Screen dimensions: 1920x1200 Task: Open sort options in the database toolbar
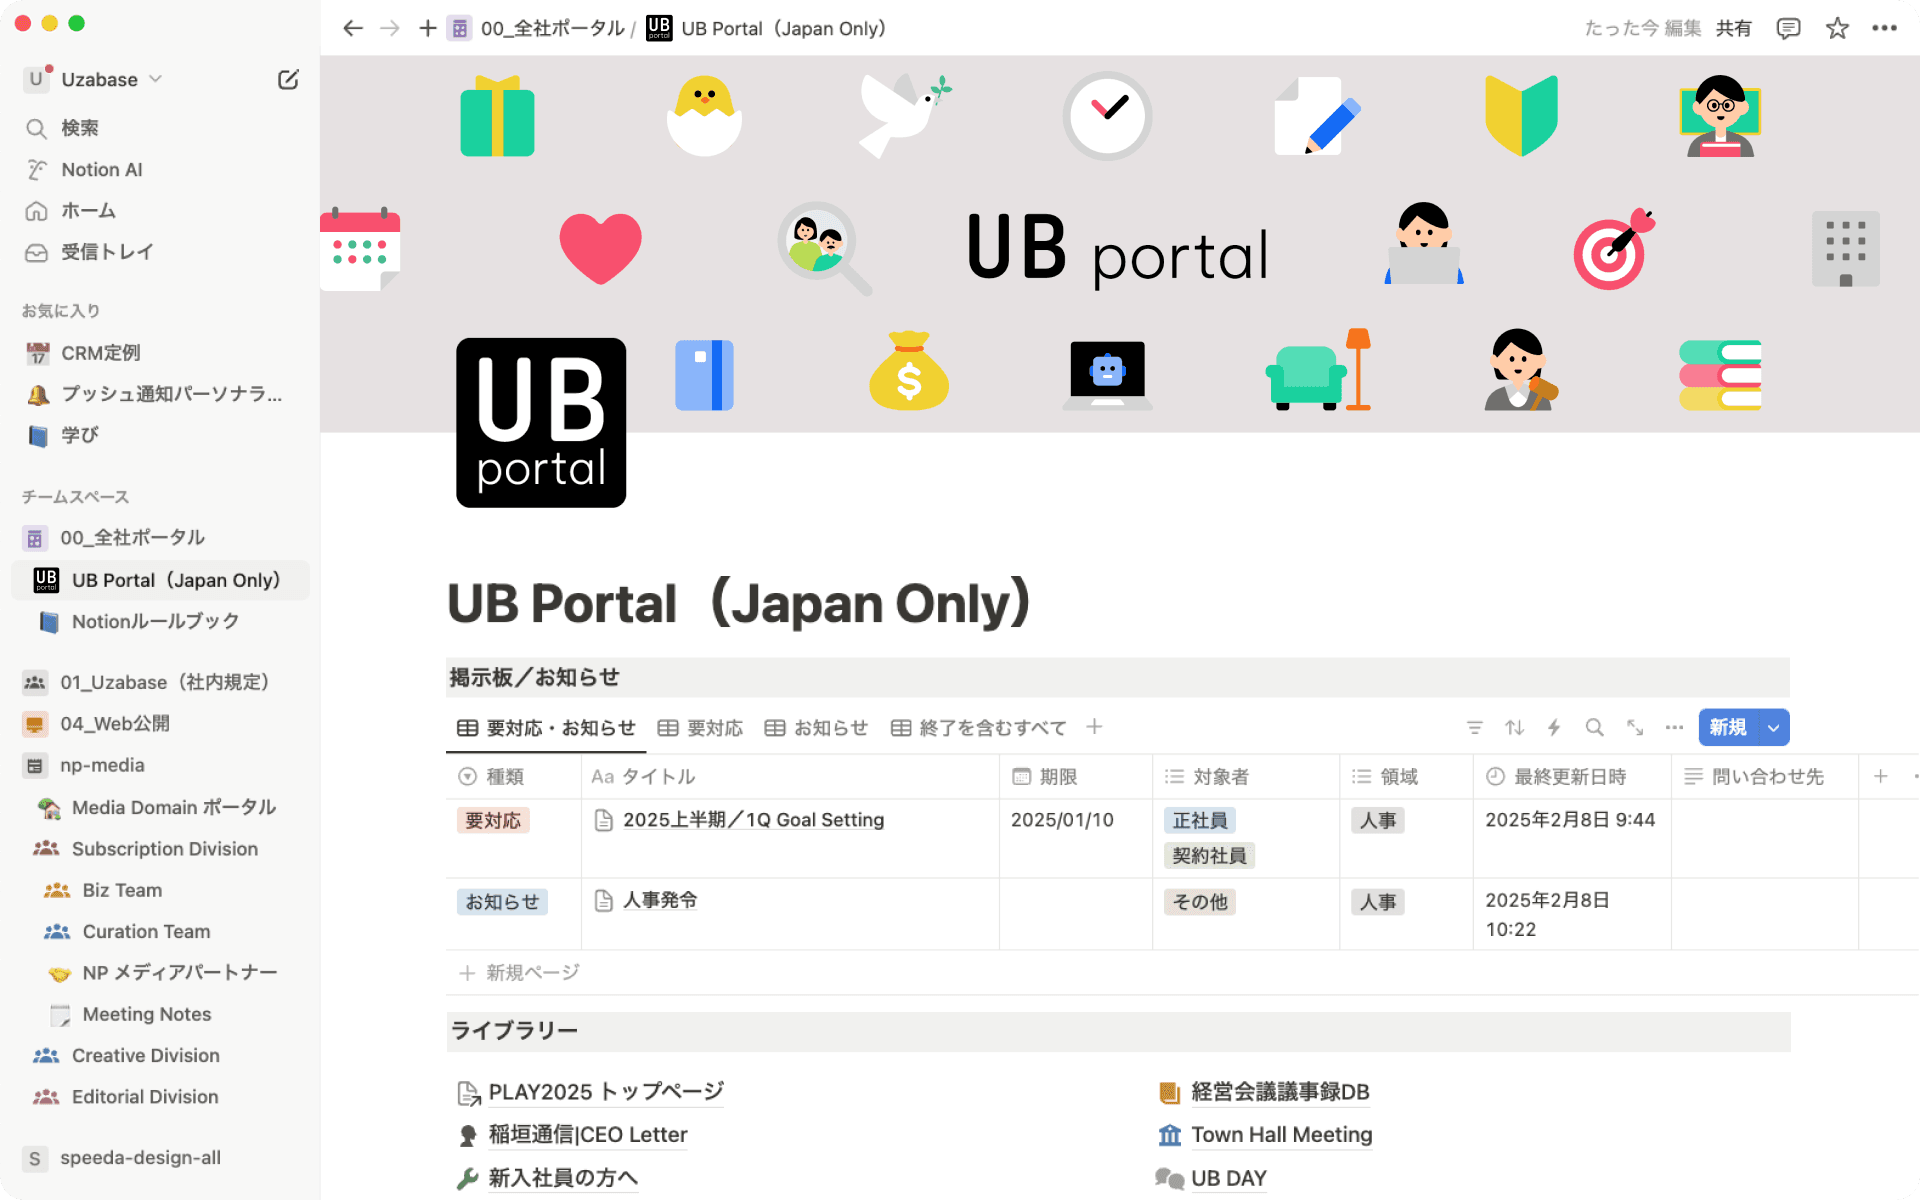click(x=1514, y=727)
